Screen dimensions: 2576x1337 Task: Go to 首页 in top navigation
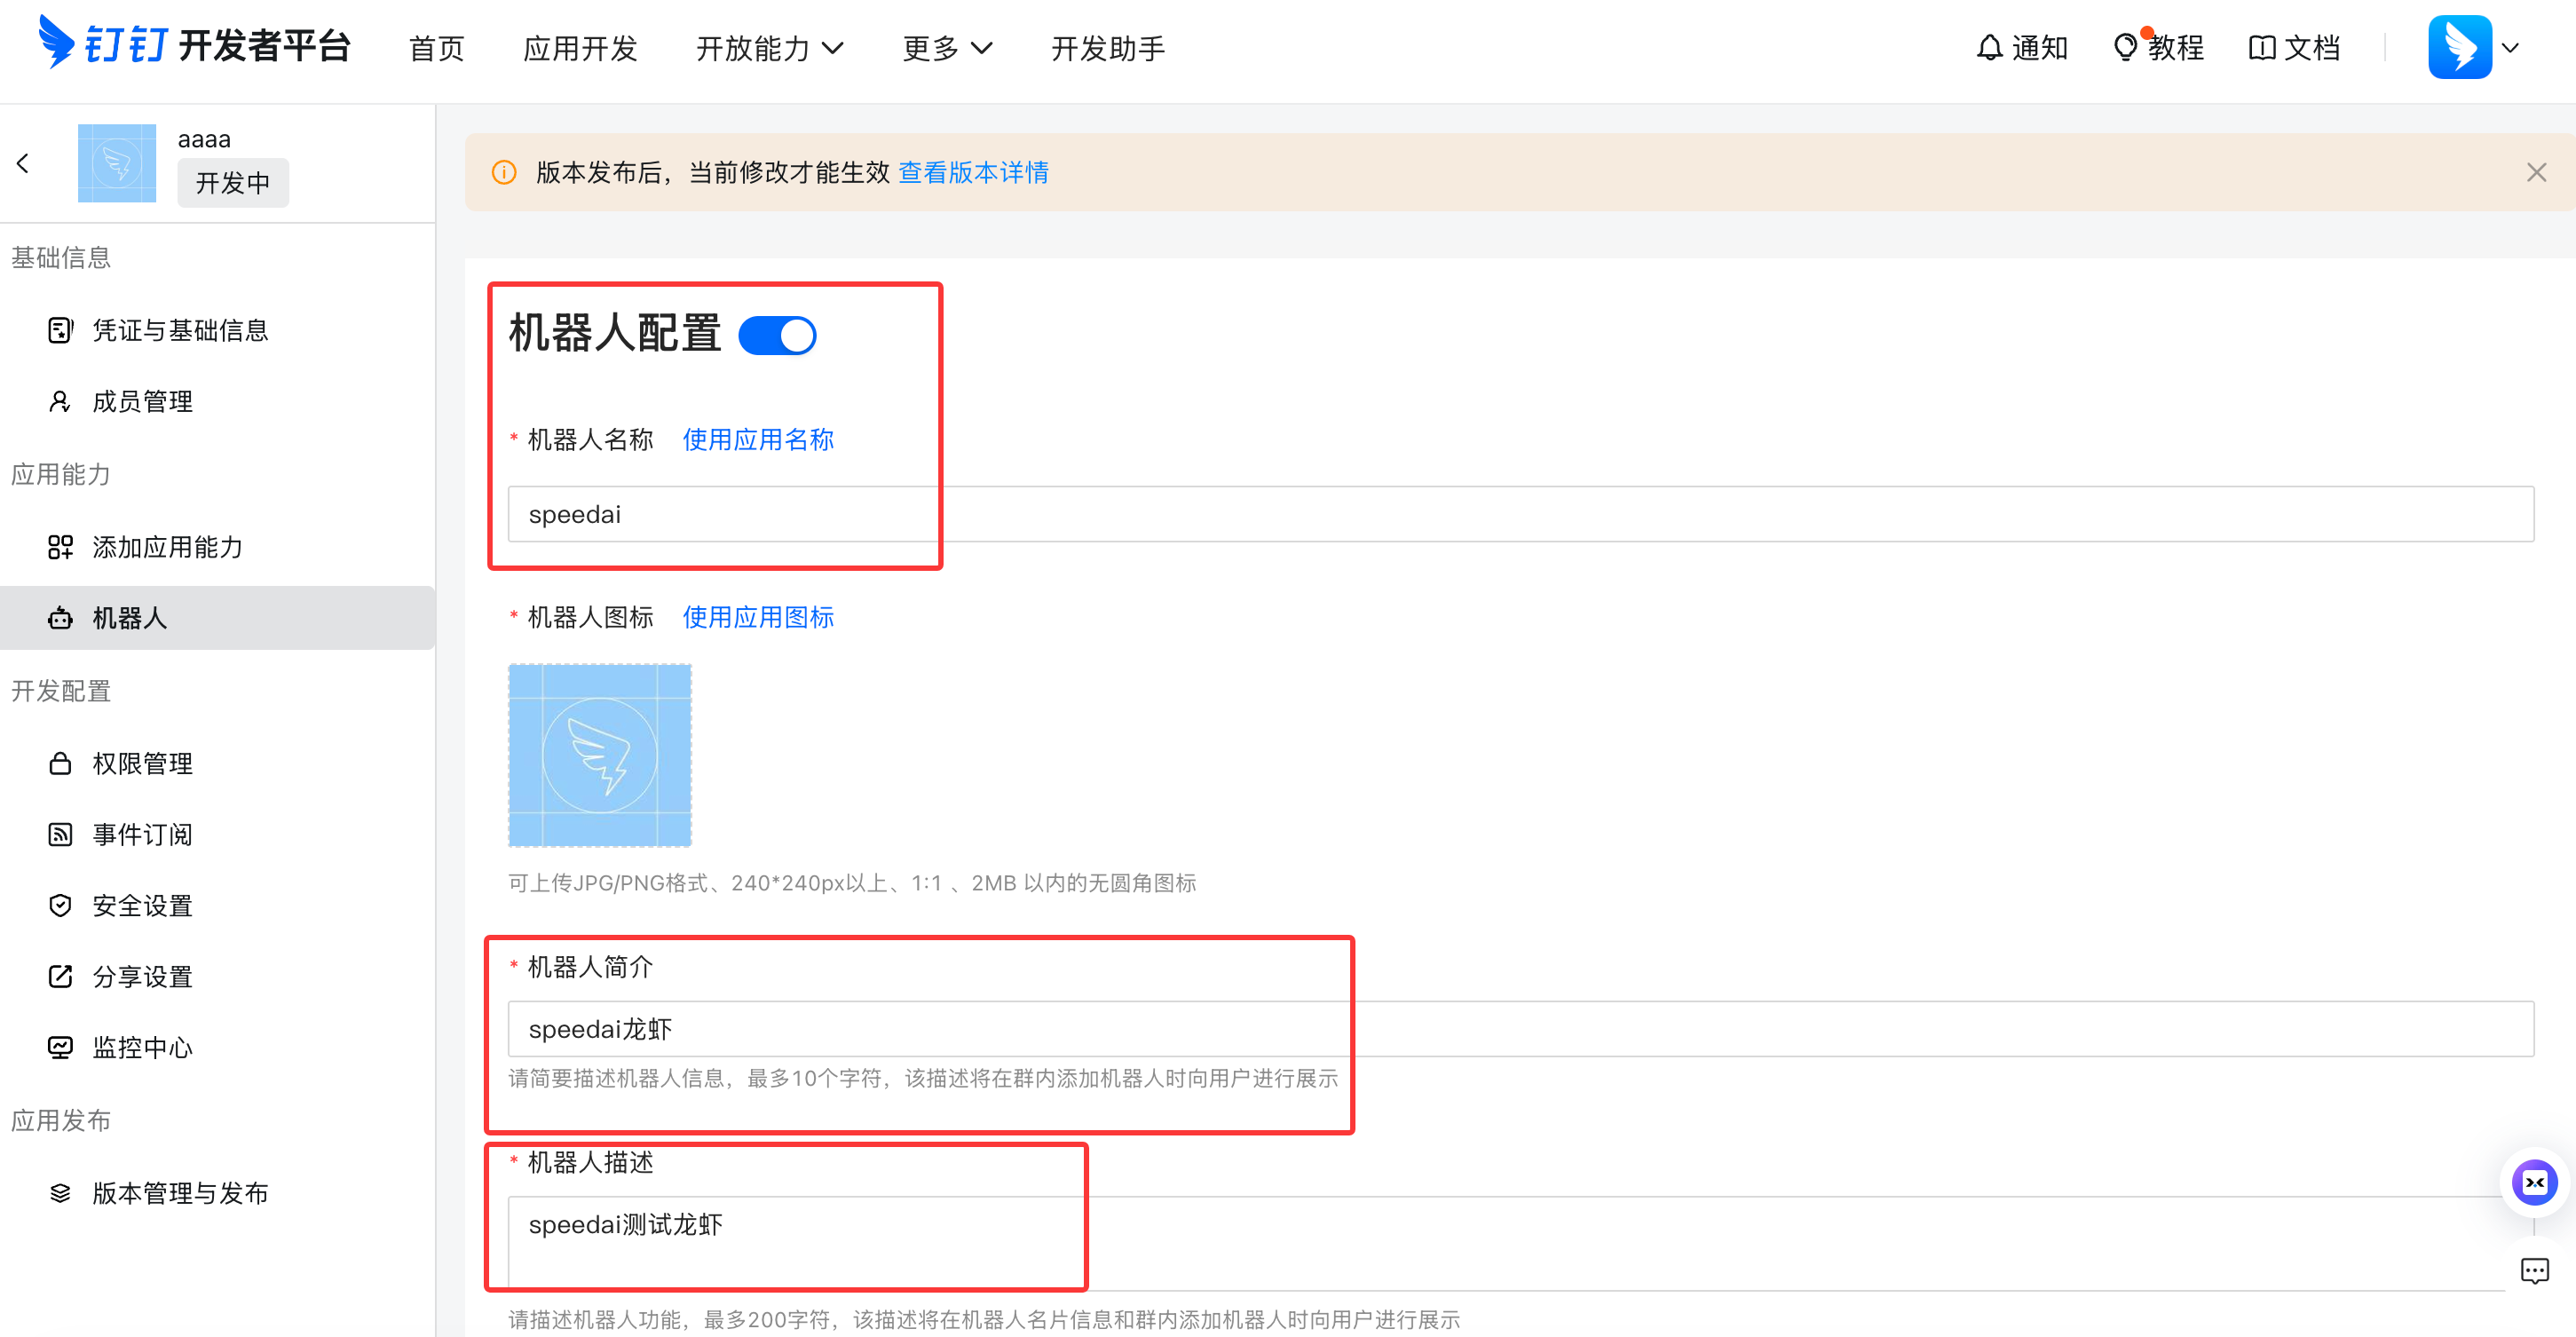coord(437,48)
